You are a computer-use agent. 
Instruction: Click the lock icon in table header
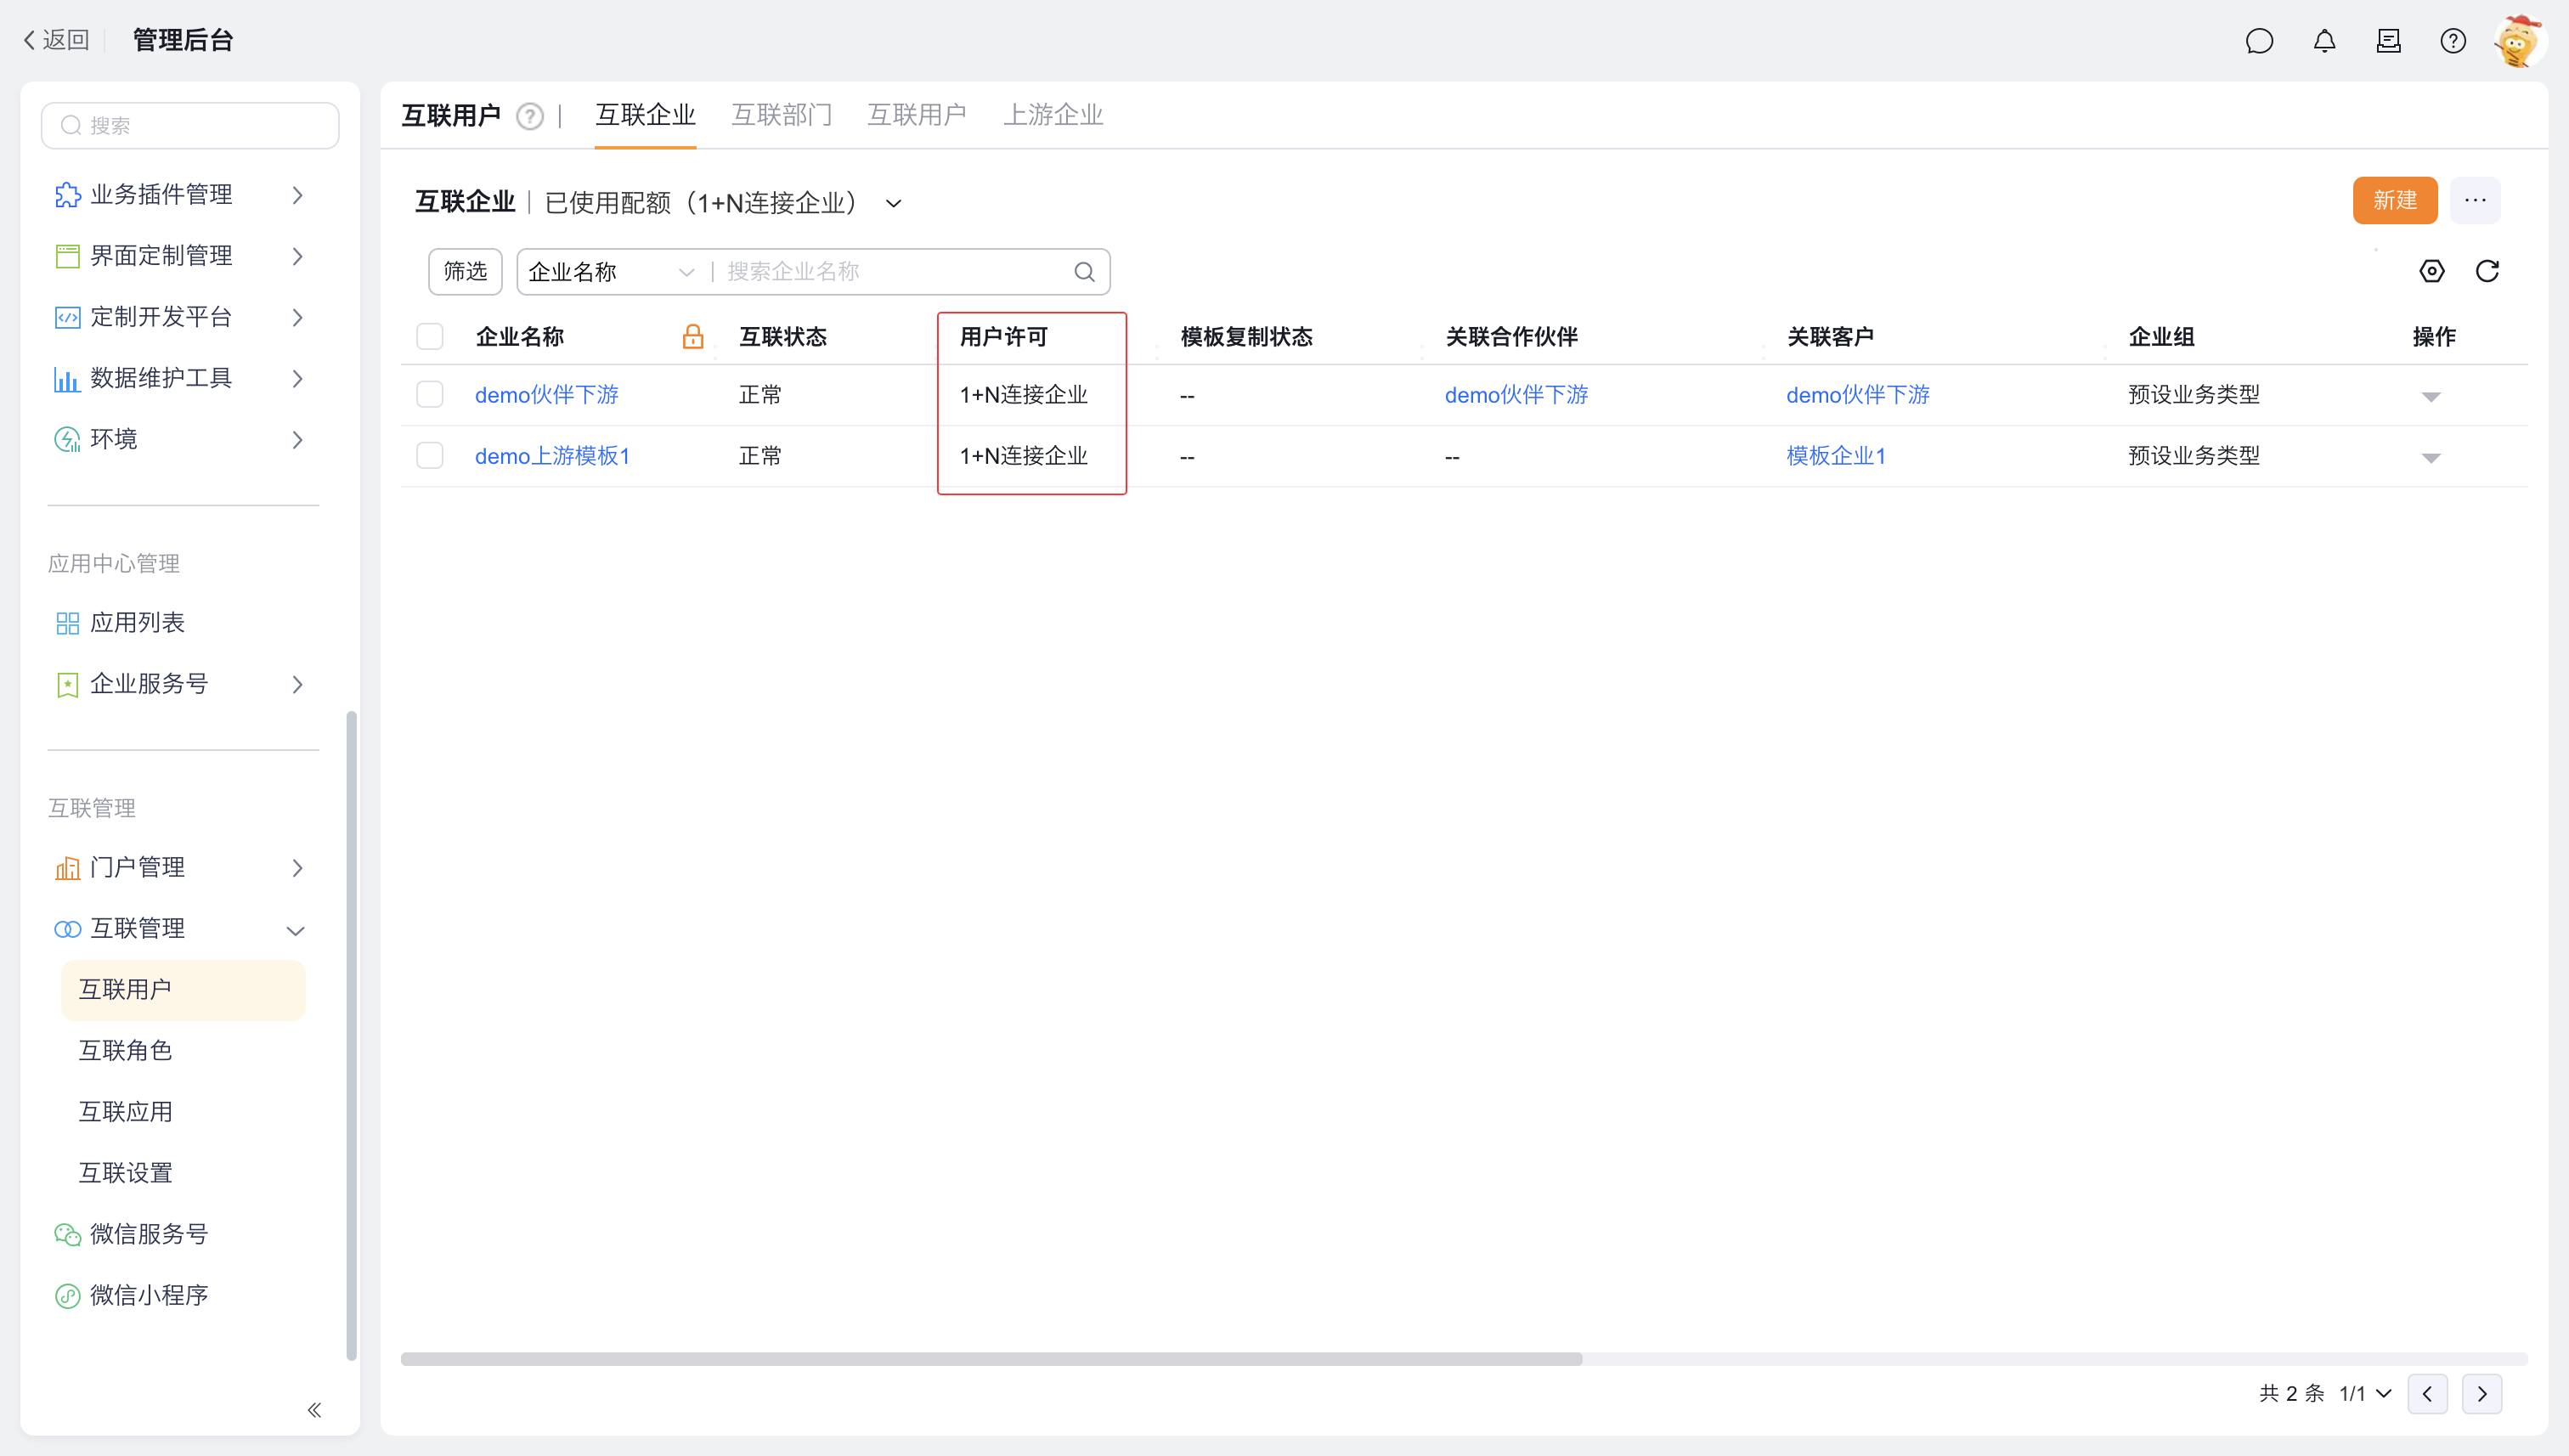tap(692, 337)
